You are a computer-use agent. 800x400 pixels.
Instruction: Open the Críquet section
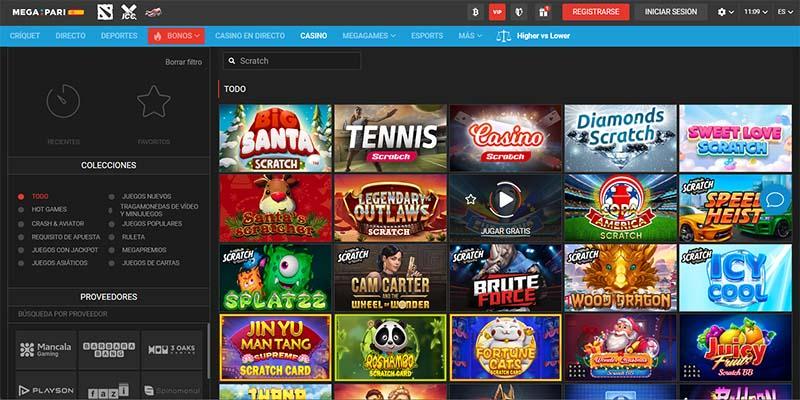tap(24, 36)
